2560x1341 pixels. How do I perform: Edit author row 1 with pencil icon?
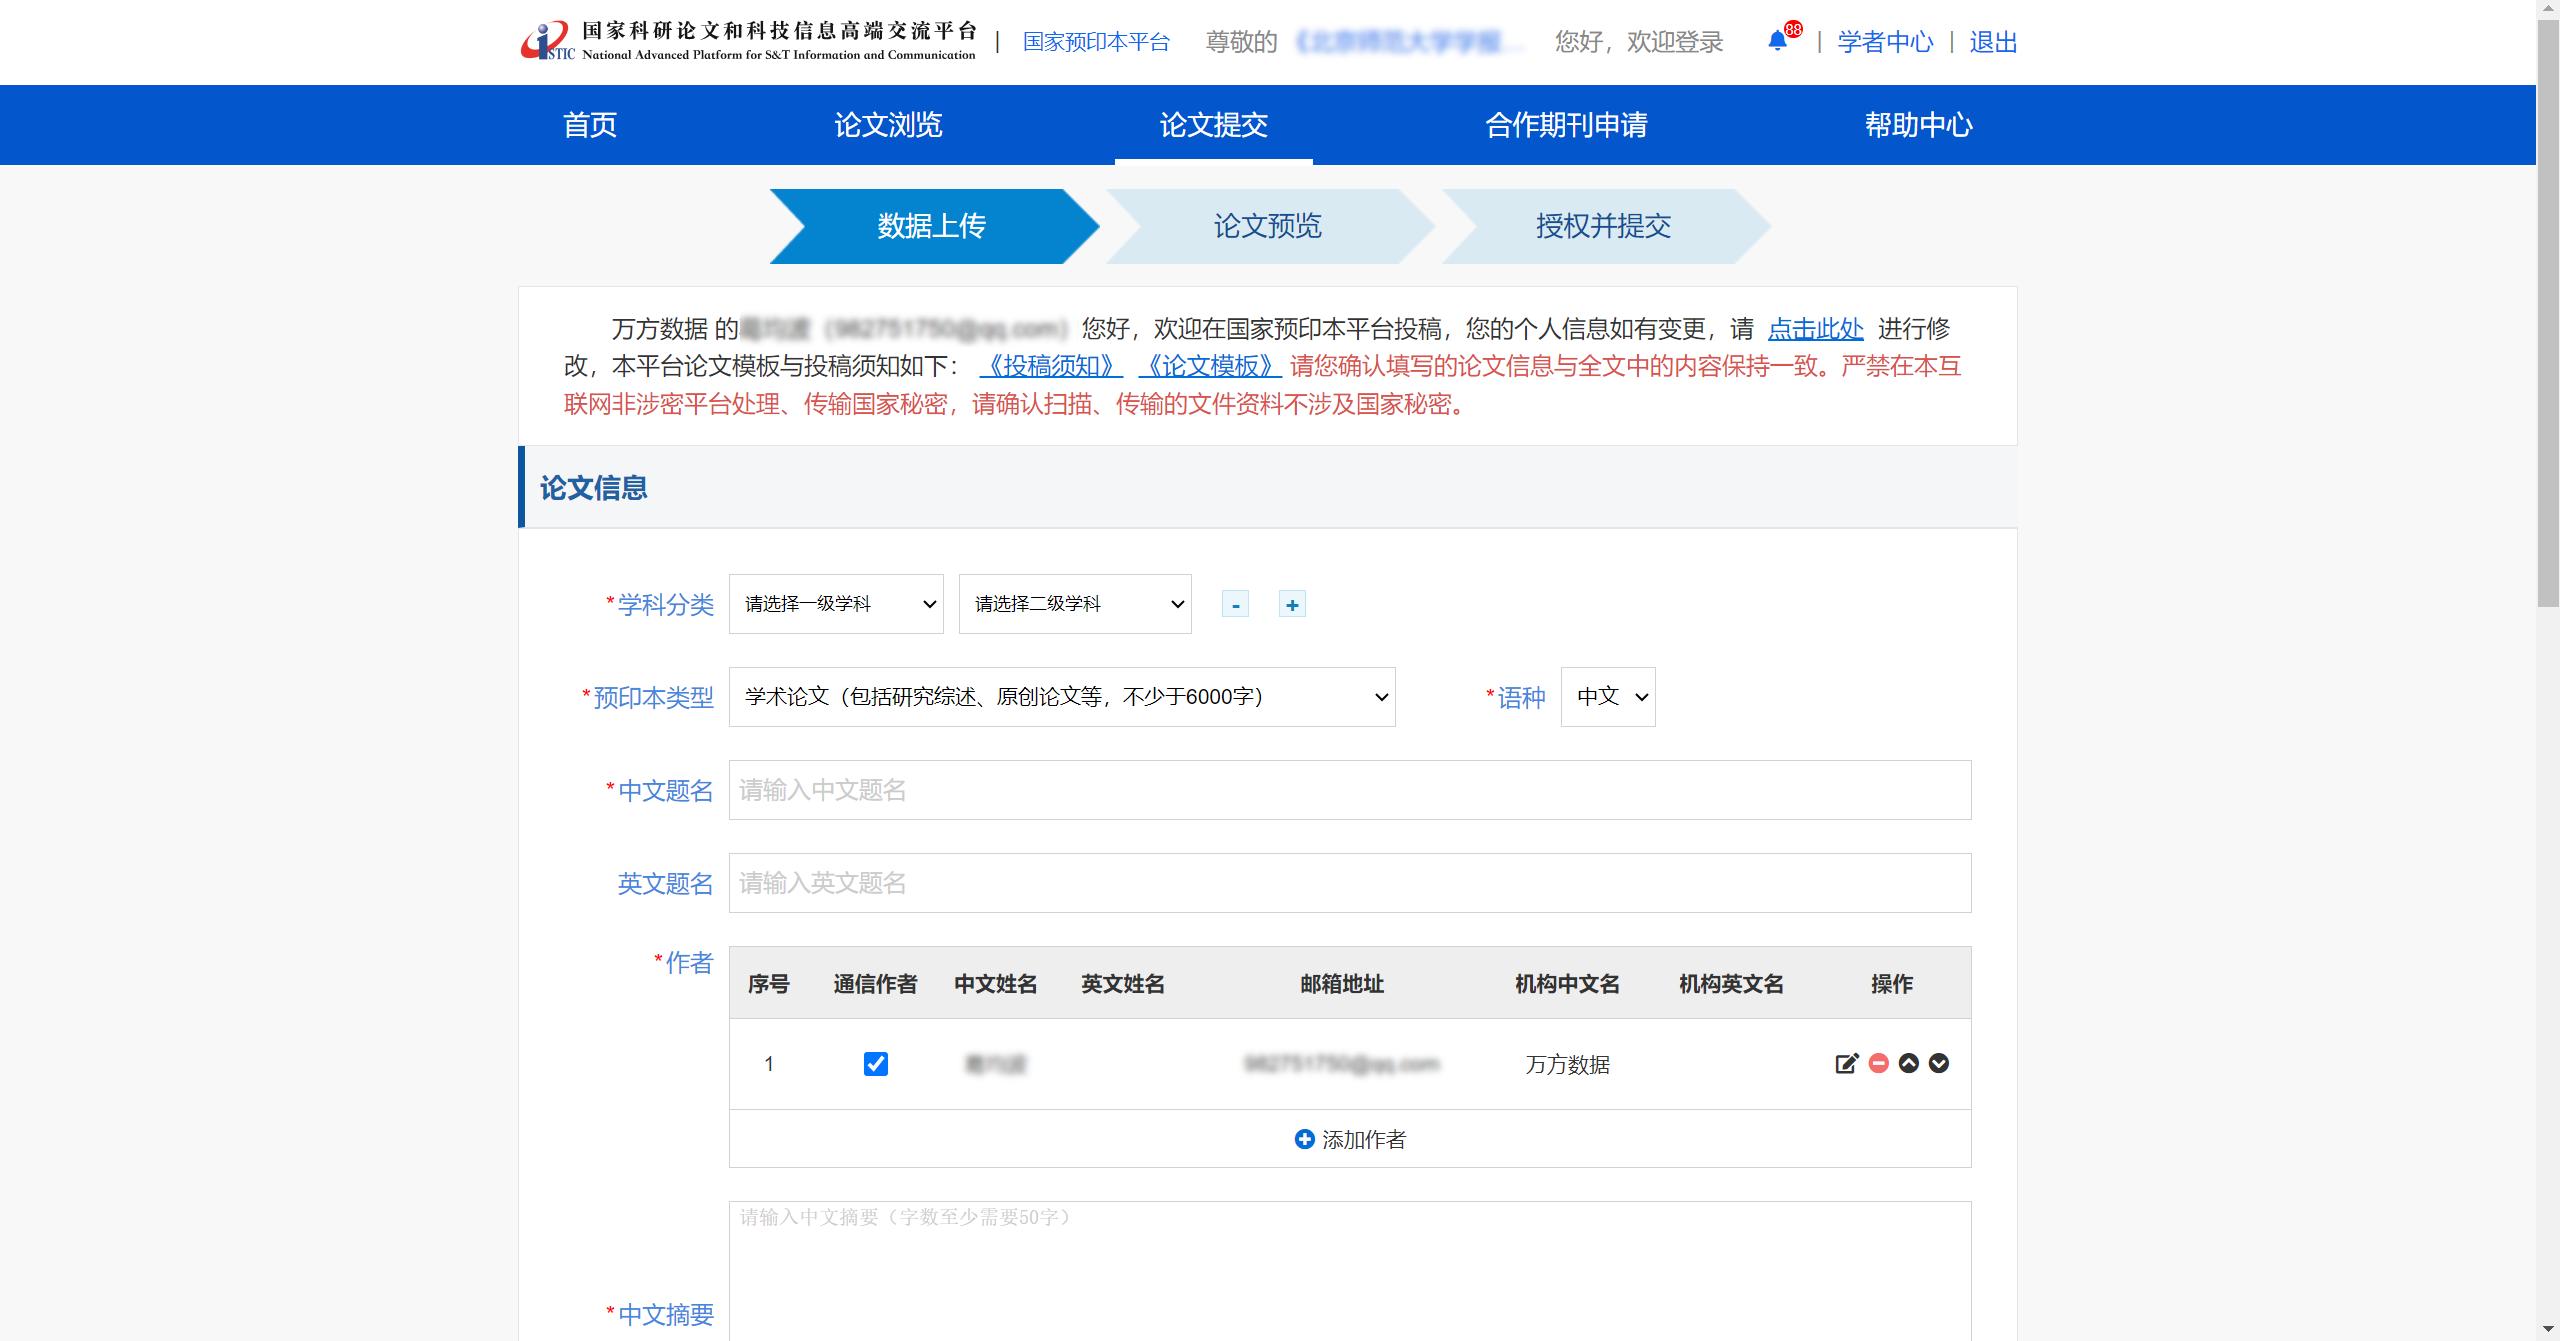[1847, 1063]
